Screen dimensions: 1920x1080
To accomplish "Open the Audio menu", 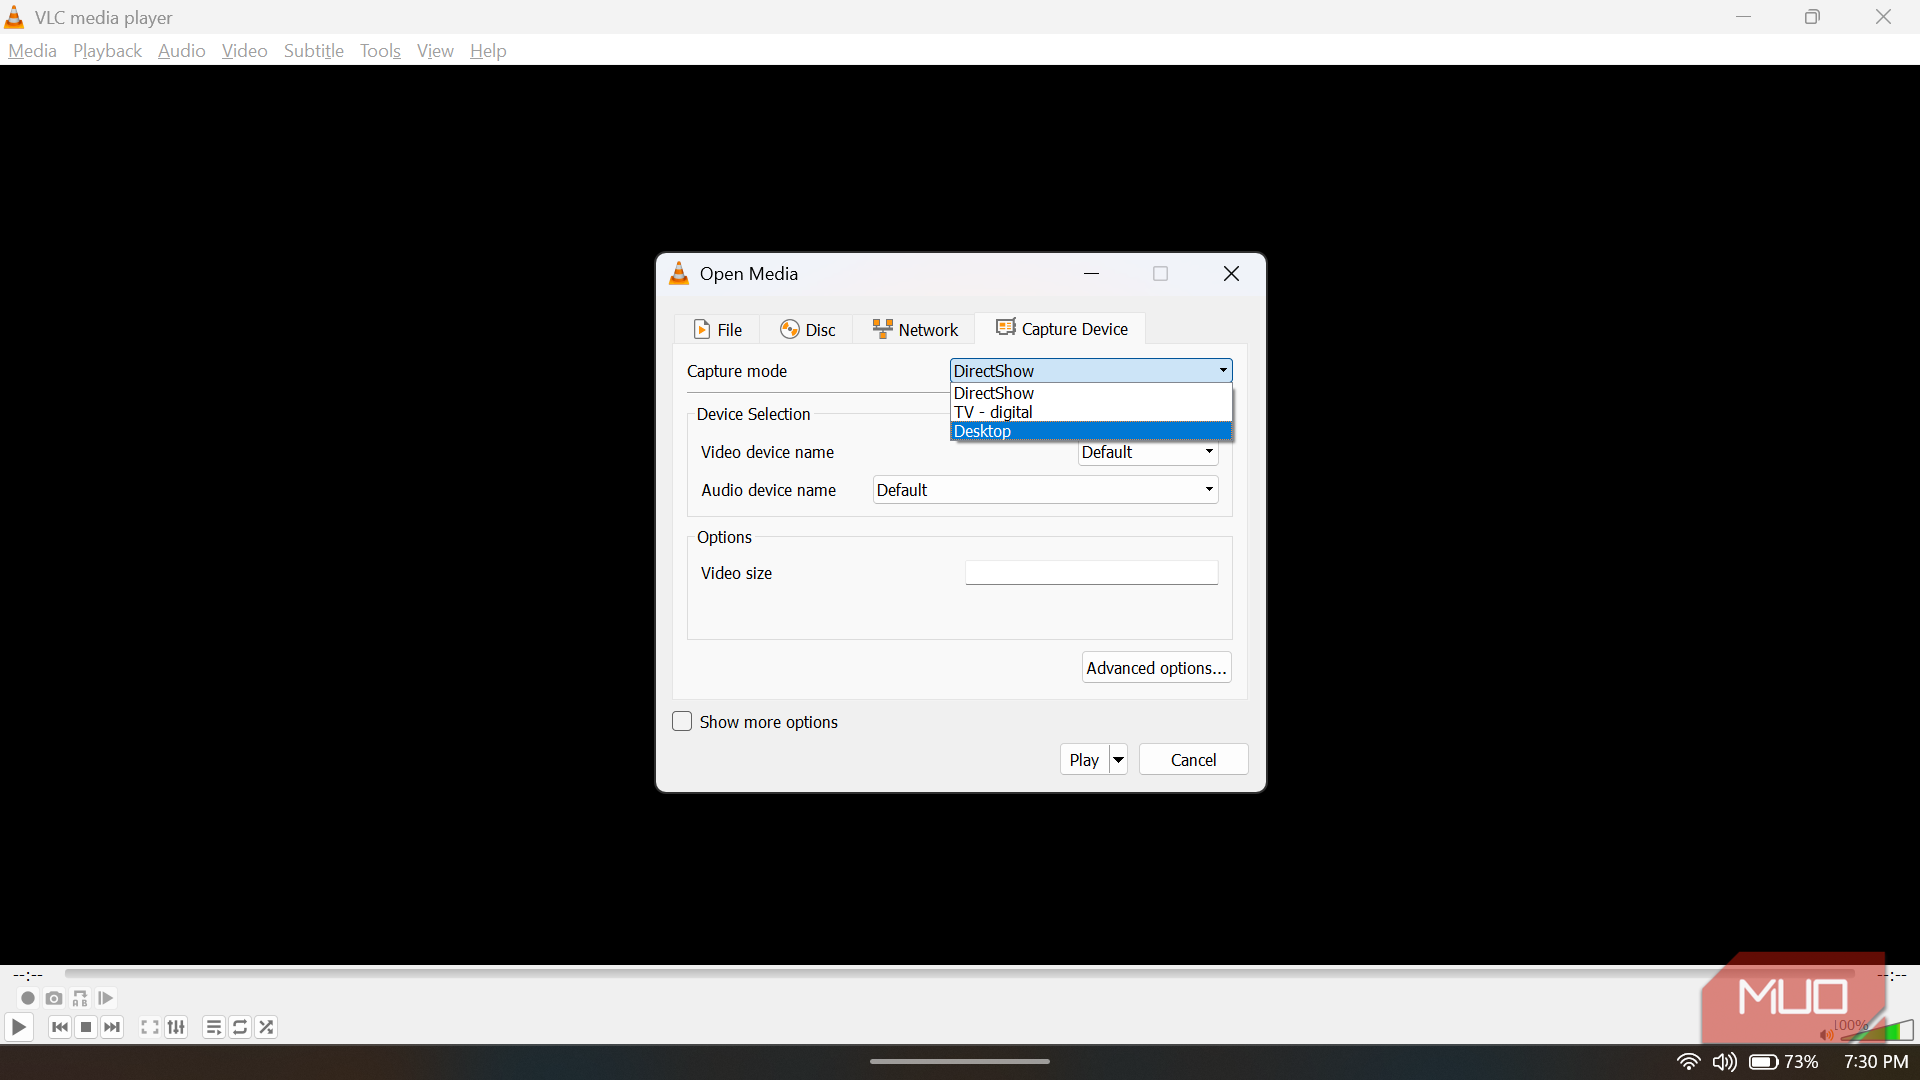I will [x=181, y=51].
